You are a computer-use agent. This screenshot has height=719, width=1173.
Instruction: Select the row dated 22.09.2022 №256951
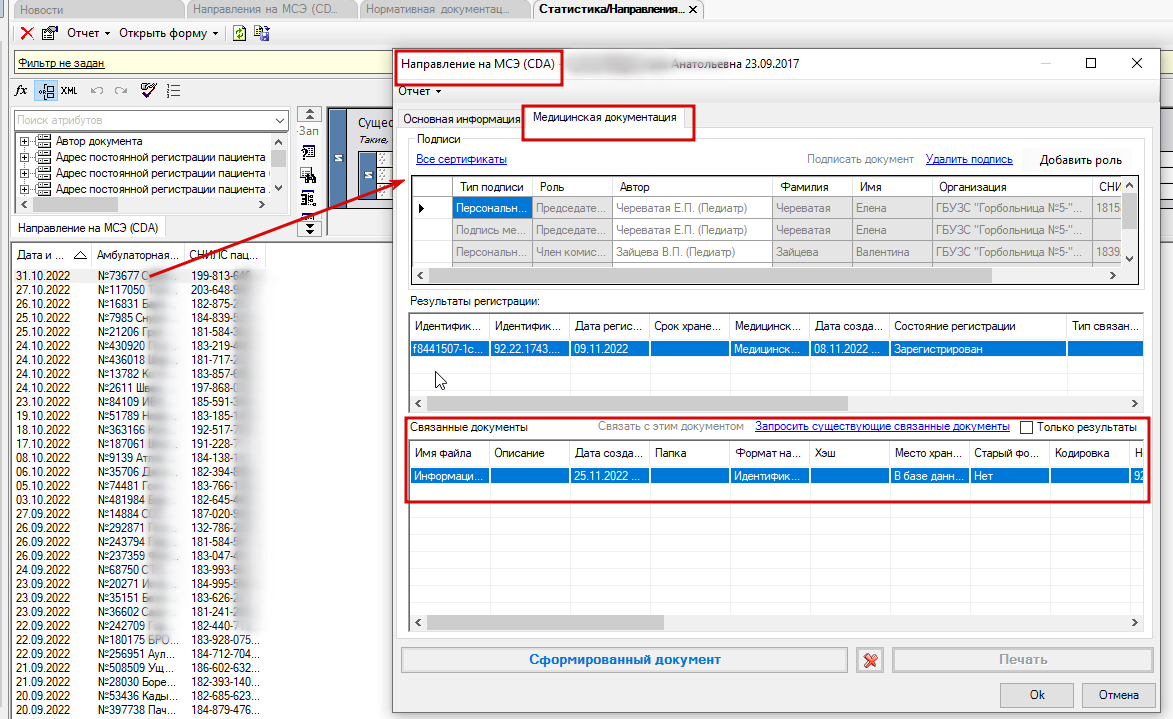click(138, 654)
